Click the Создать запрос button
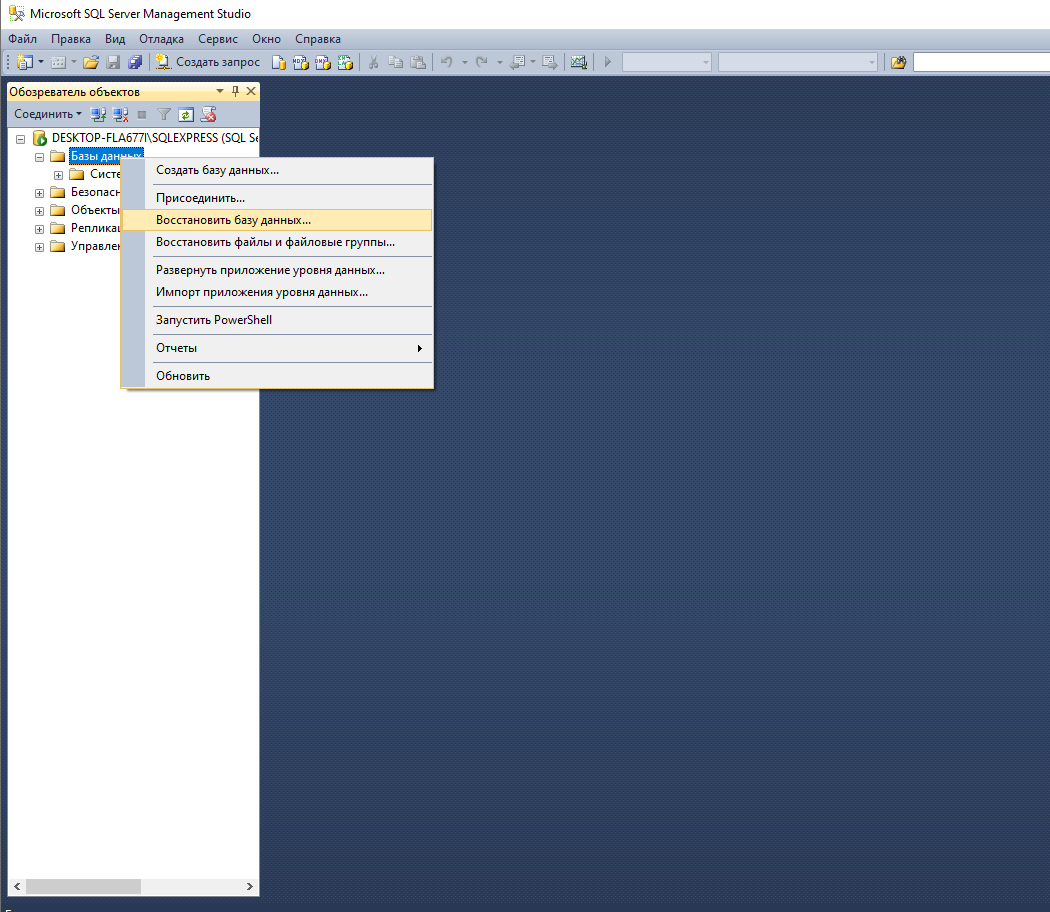This screenshot has height=912, width=1050. [x=208, y=62]
